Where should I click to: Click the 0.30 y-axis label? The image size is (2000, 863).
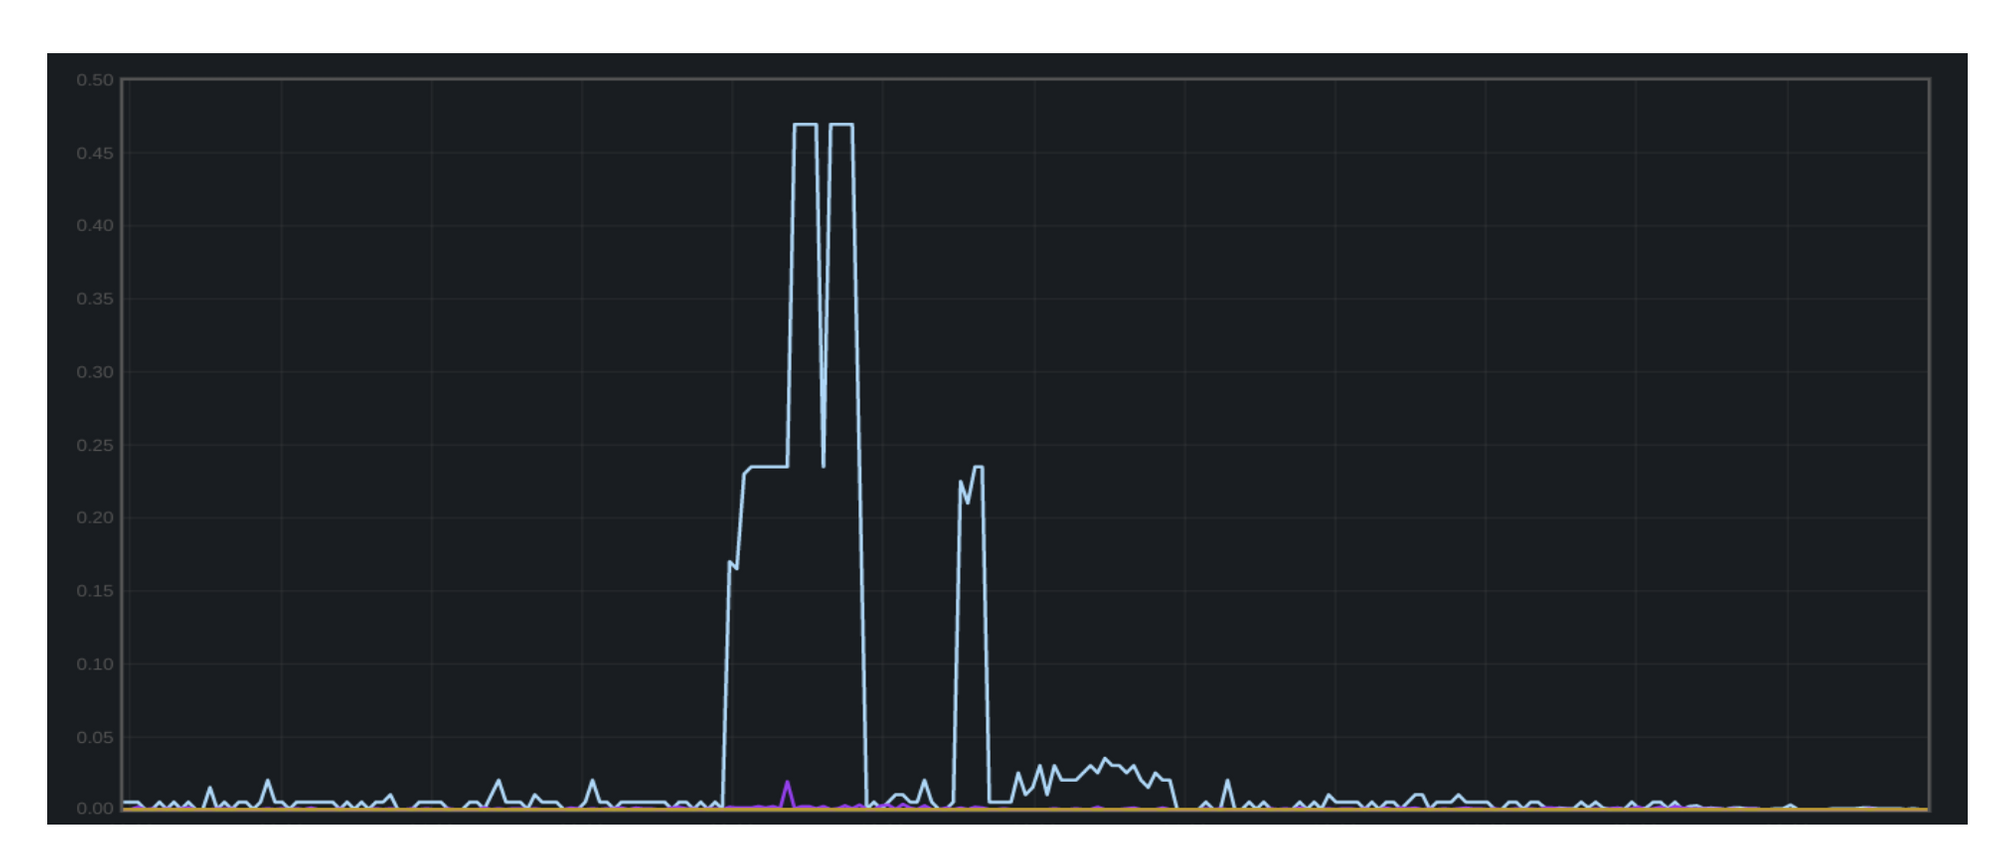[95, 372]
